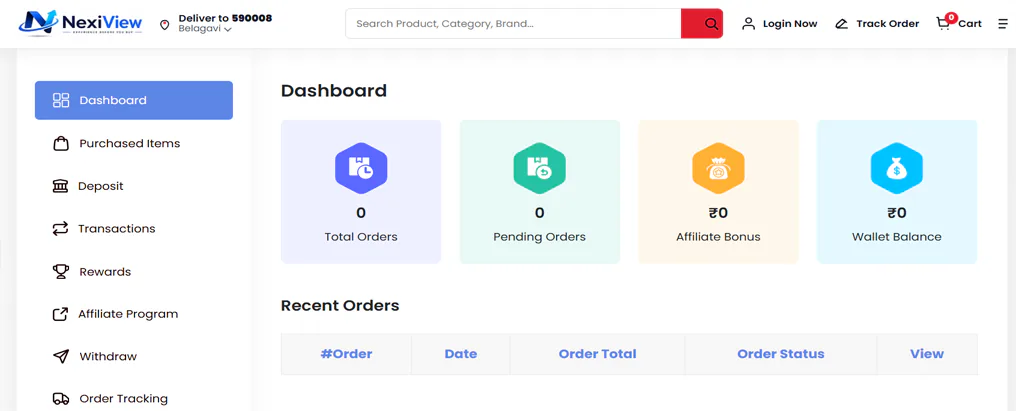Click the Purchased Items bag icon
Viewport: 1016px width, 411px height.
tap(60, 143)
